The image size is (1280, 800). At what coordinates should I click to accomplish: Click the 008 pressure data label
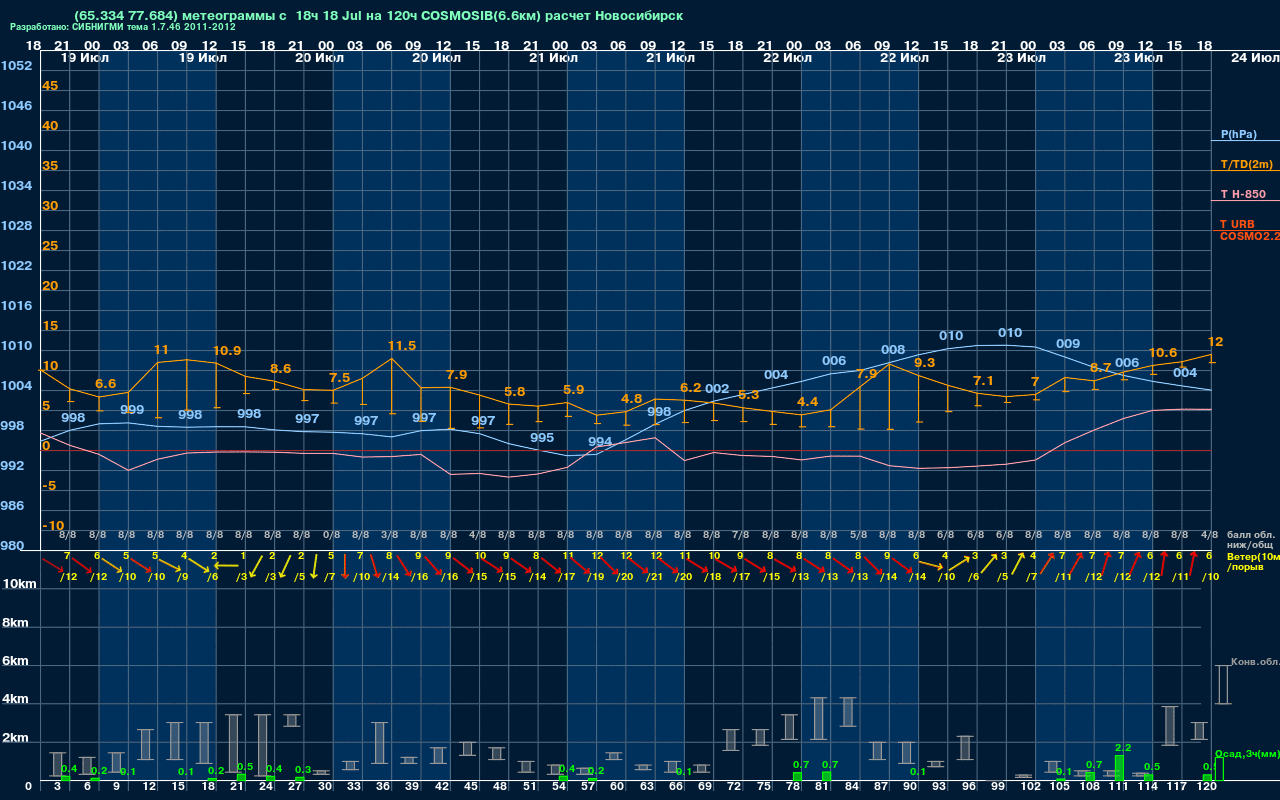tap(893, 350)
